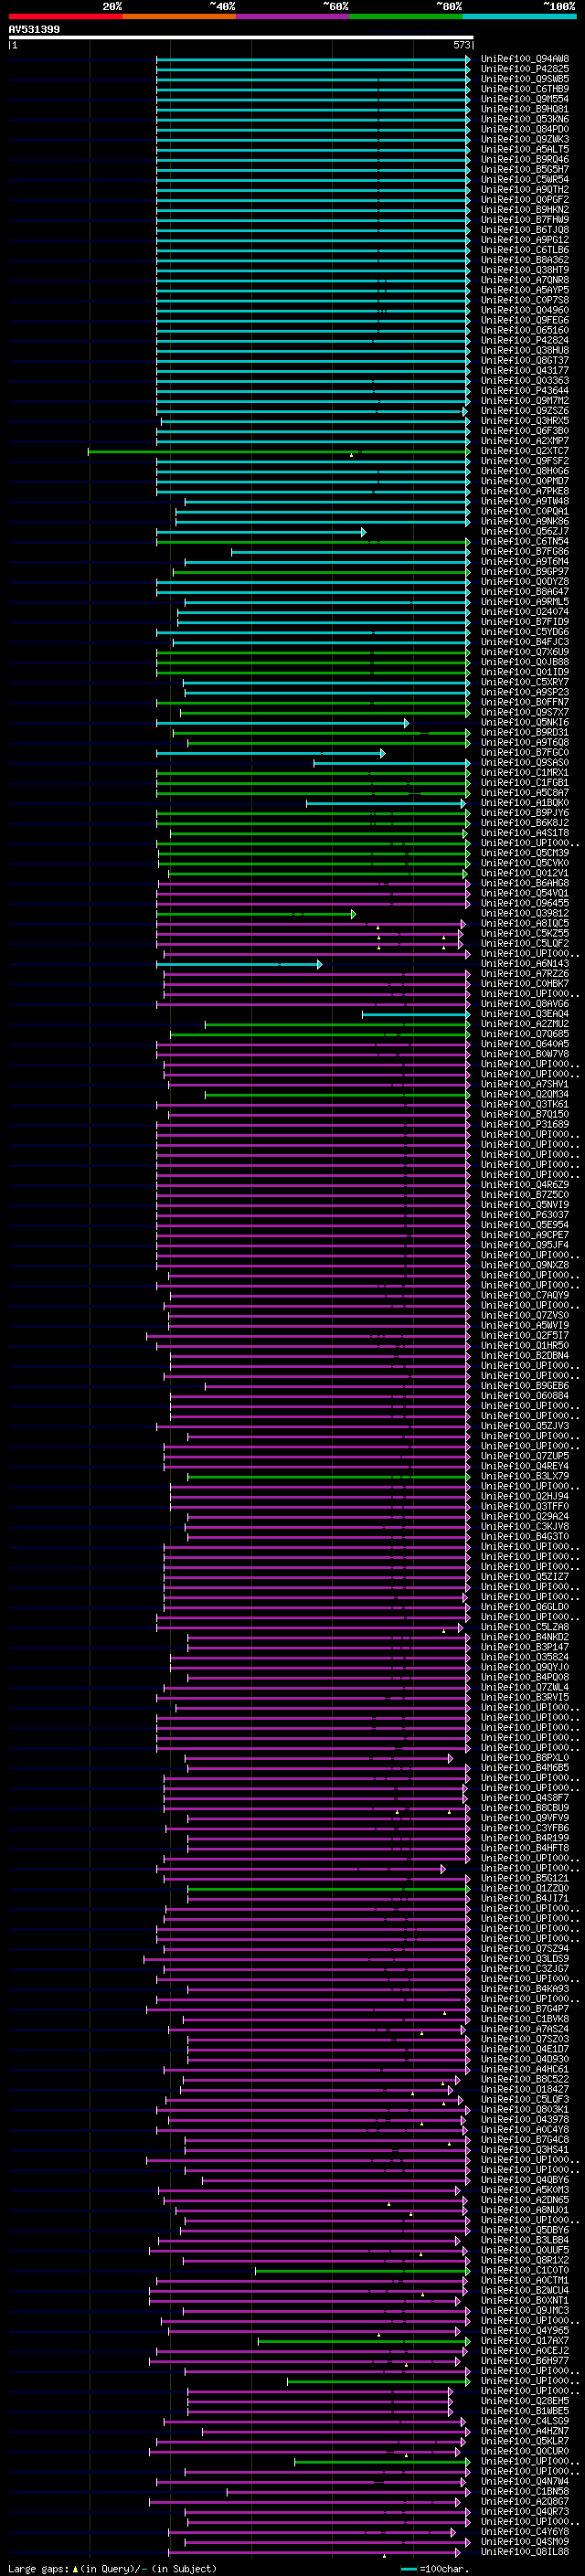This screenshot has width=585, height=2576.
Task: Select the UniRef100_Q9SAS0 label
Action: click(525, 762)
